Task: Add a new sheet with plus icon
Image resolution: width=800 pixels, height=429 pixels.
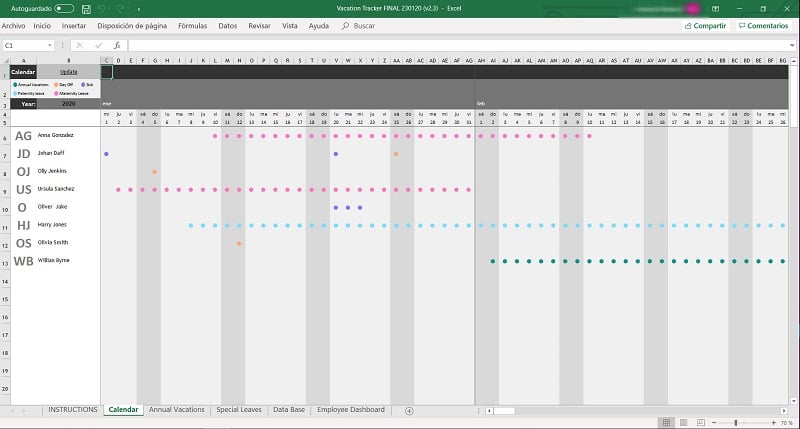Action: click(409, 411)
